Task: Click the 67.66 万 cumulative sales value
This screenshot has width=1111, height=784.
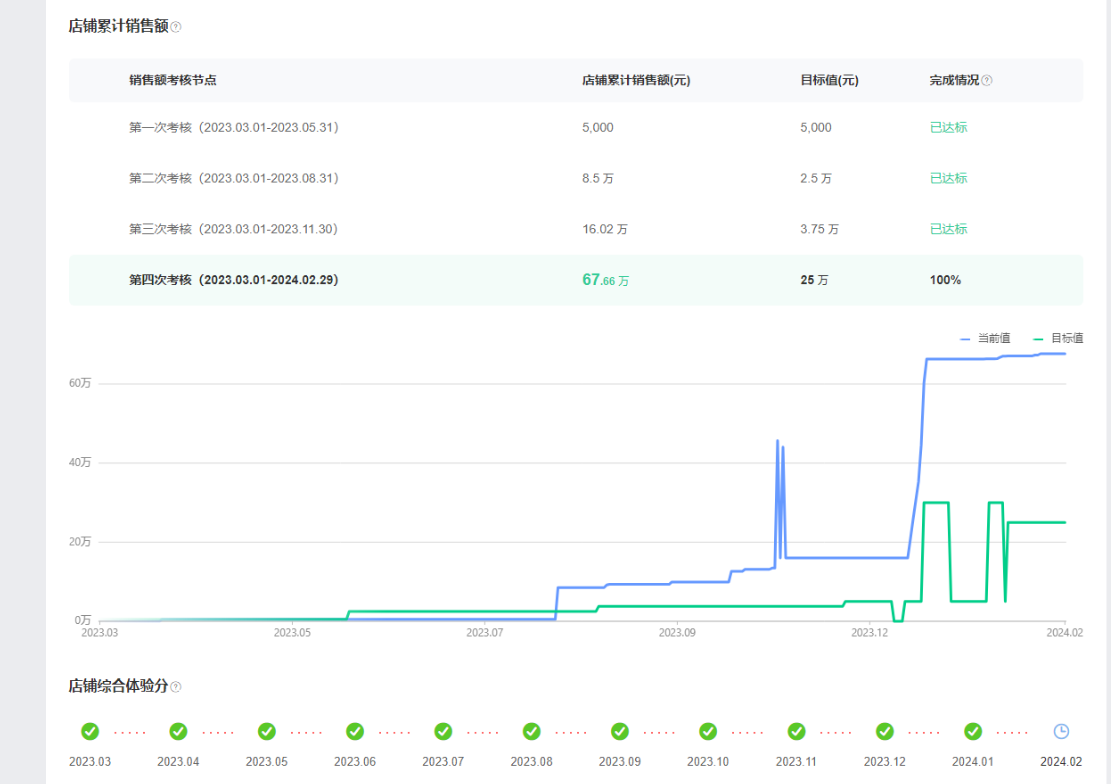Action: click(x=605, y=280)
